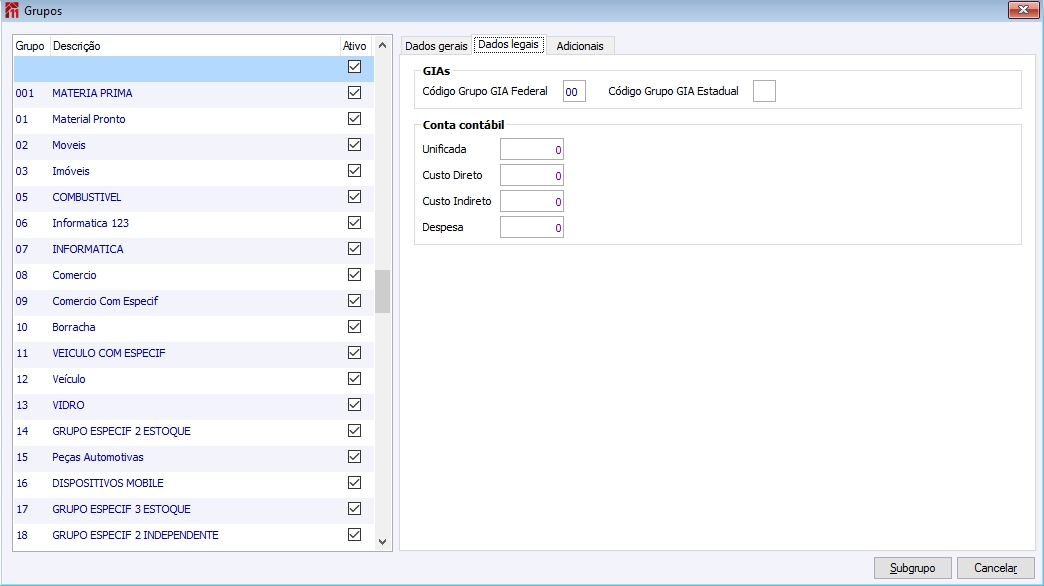1044x586 pixels.
Task: Select the VEICULO COM ESPECIF row
Action: (x=194, y=353)
